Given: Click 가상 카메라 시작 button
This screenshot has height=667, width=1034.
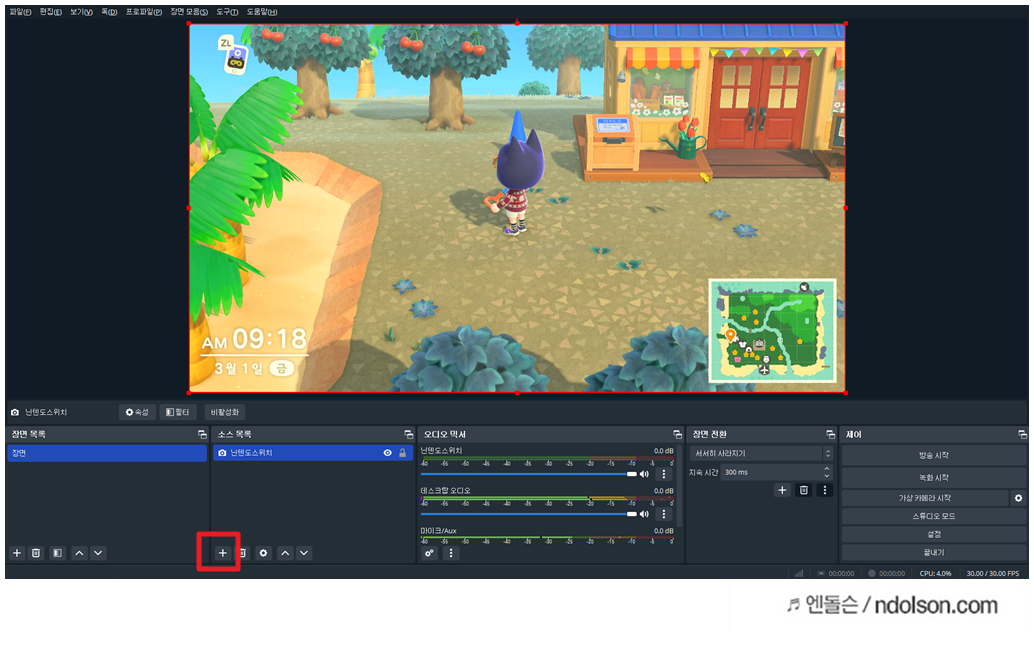Looking at the screenshot, I should (925, 498).
